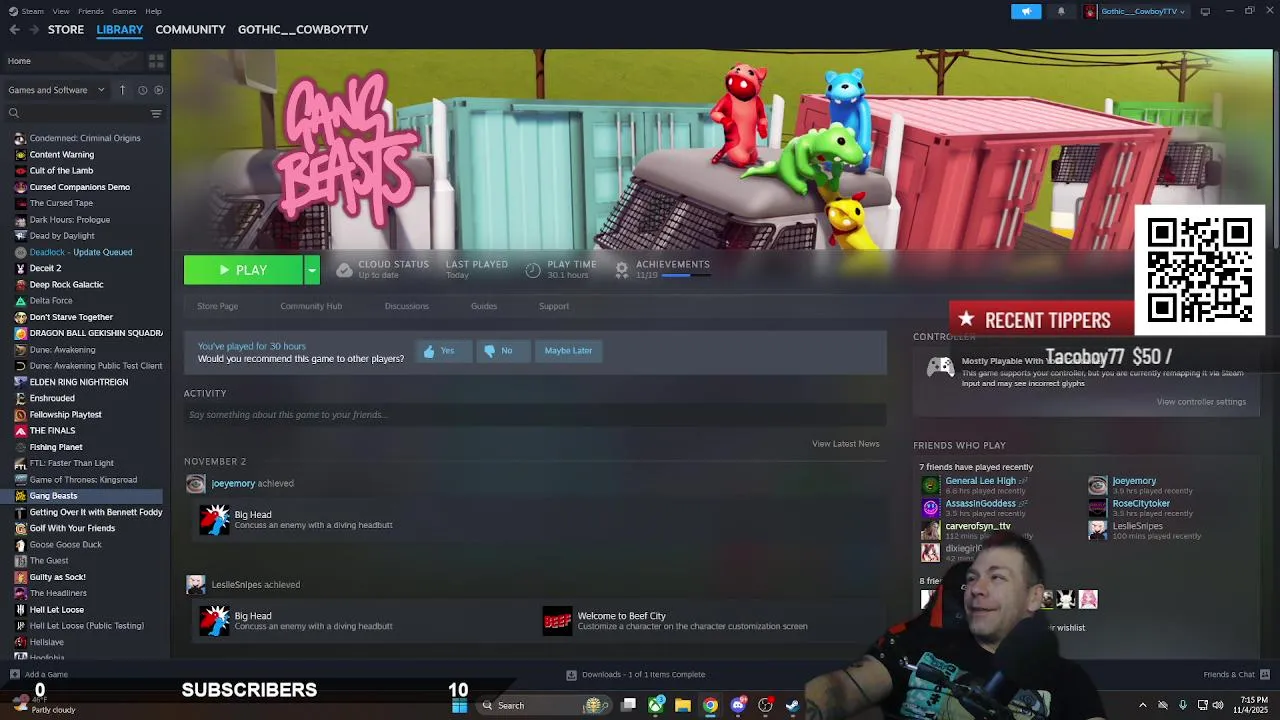Open the Gothic__CowboyTTV account dropdown

coord(1137,11)
